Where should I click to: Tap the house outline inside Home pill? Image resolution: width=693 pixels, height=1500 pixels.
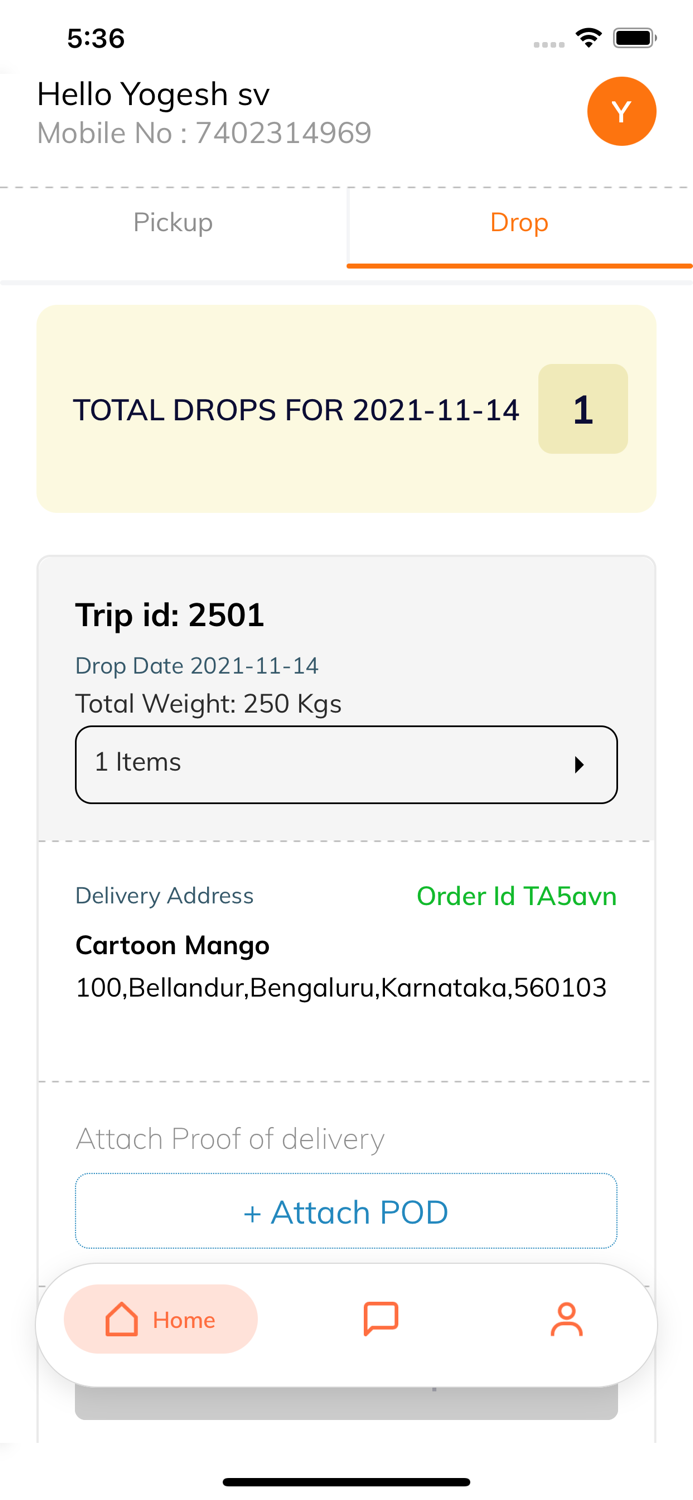(121, 1319)
